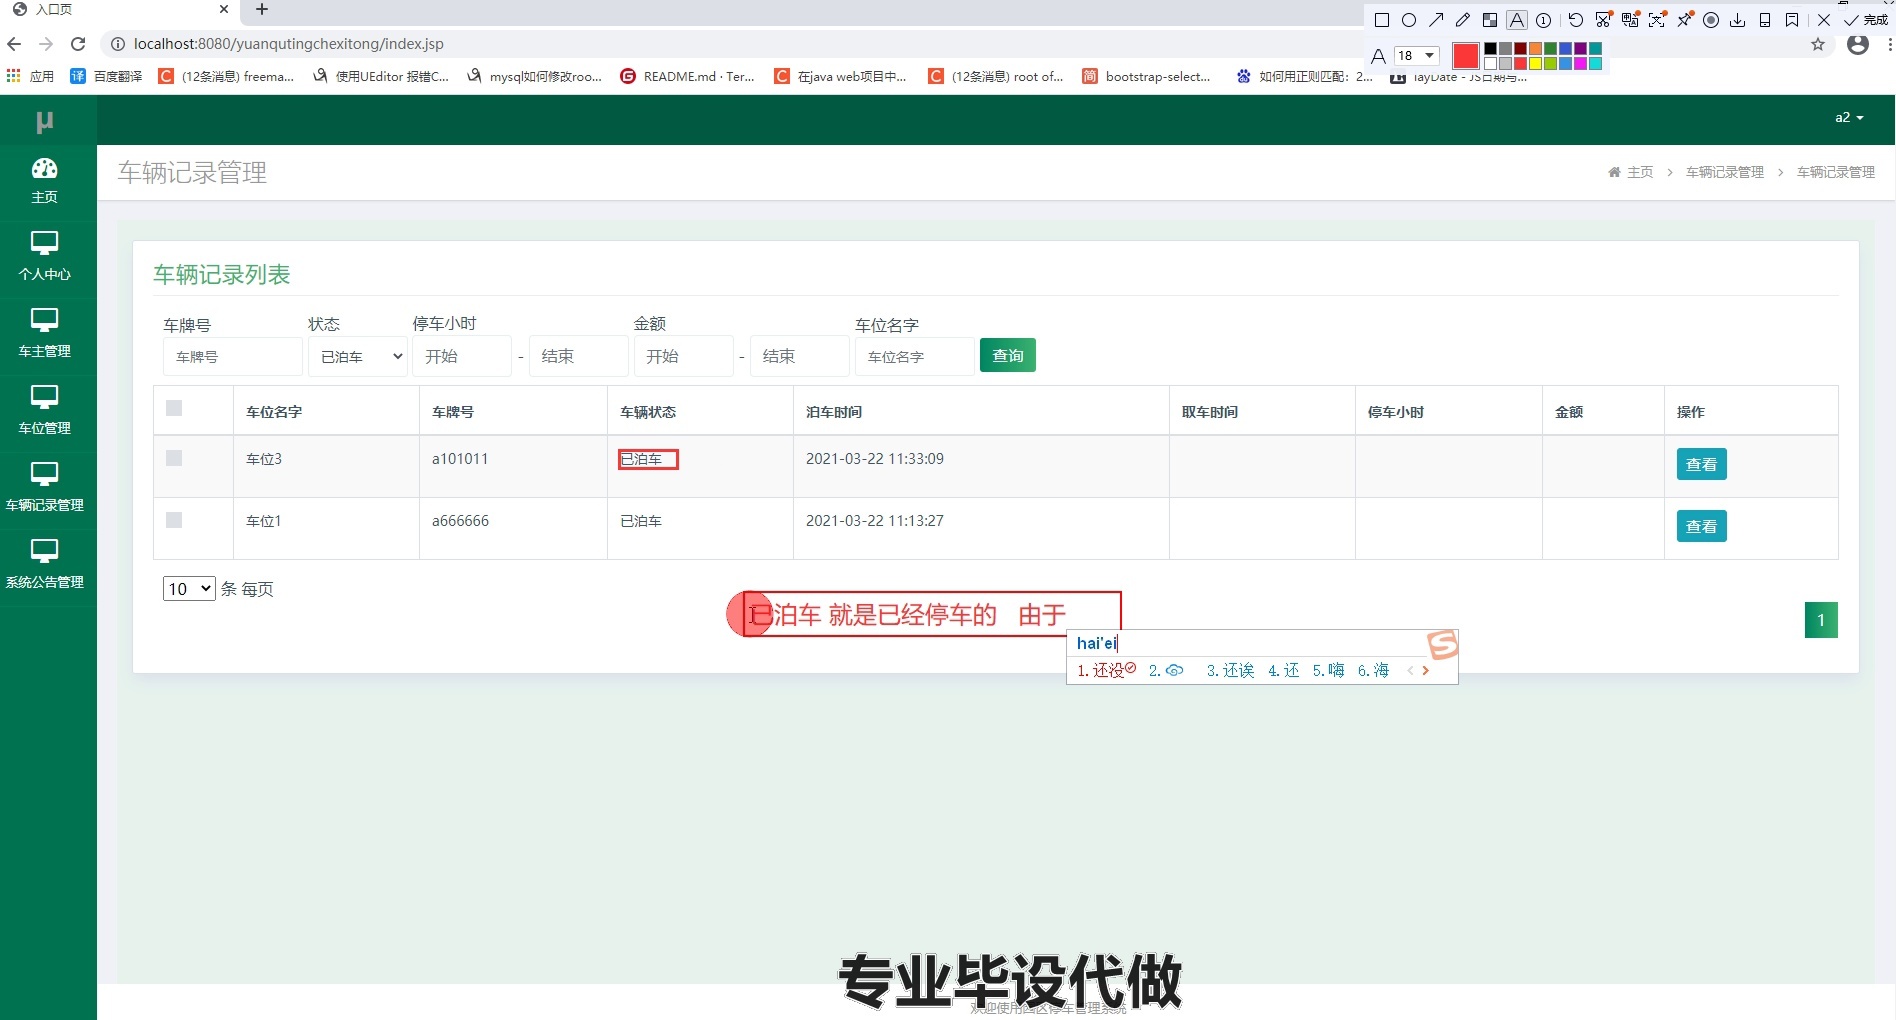Open 个人中心 in the sidebar
This screenshot has width=1896, height=1020.
pyautogui.click(x=45, y=257)
